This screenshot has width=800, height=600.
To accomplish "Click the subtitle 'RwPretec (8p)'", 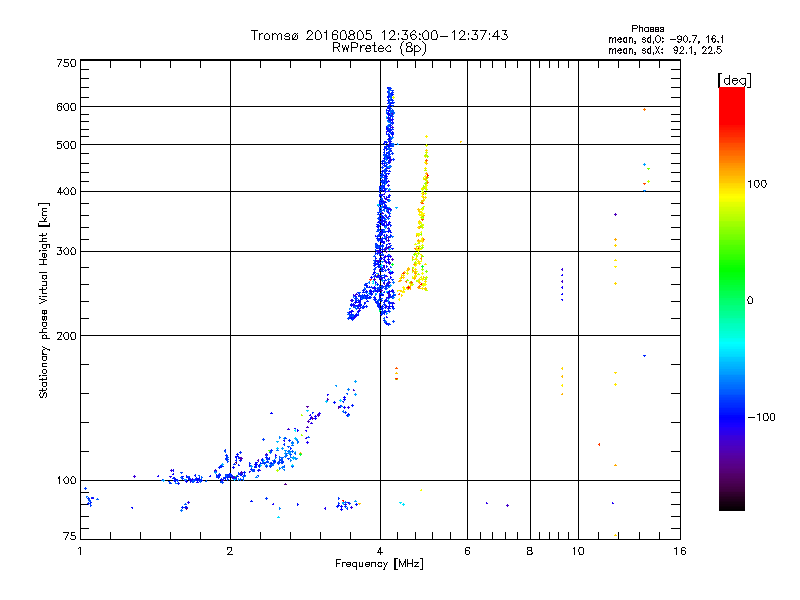I will pos(379,48).
